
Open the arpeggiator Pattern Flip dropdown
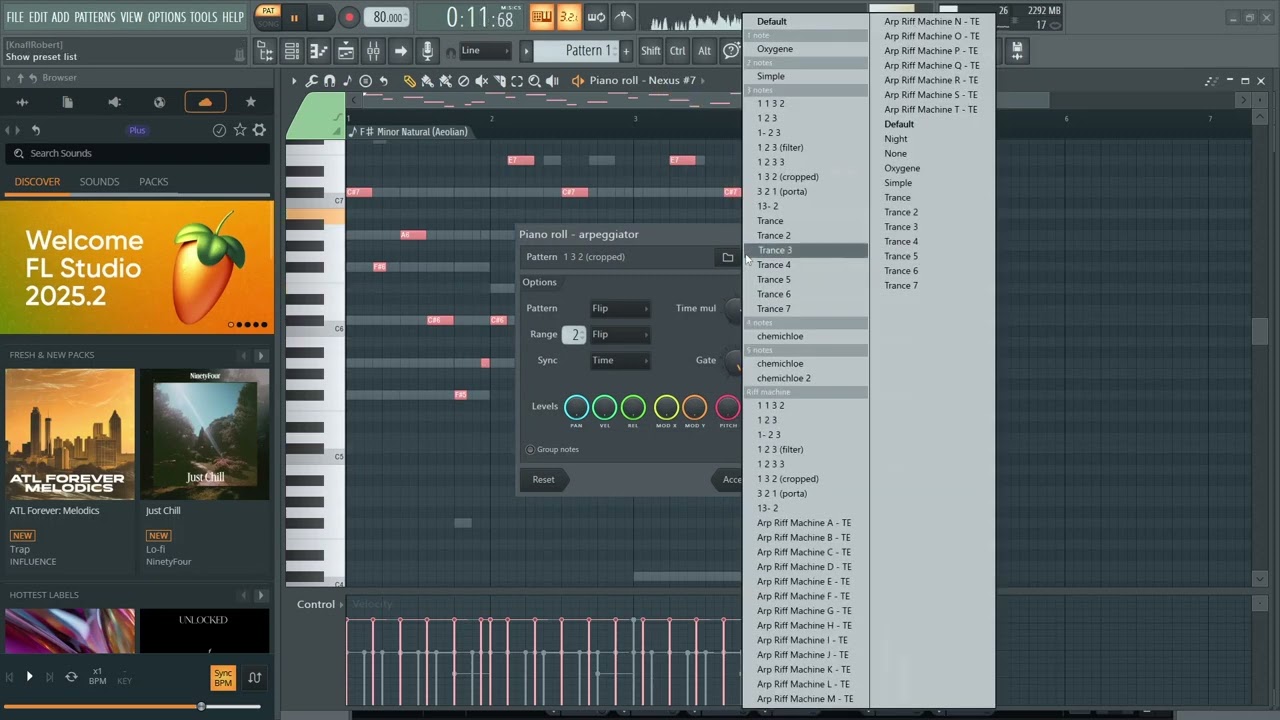(619, 308)
